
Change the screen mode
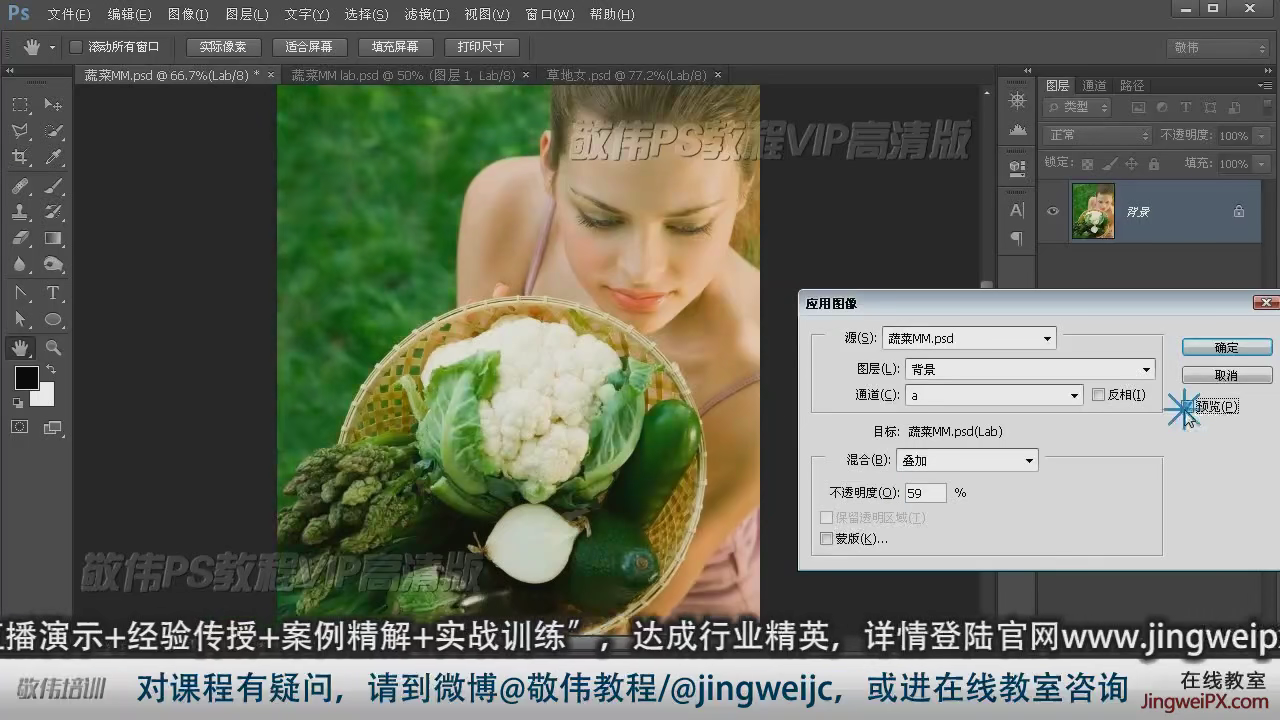53,427
